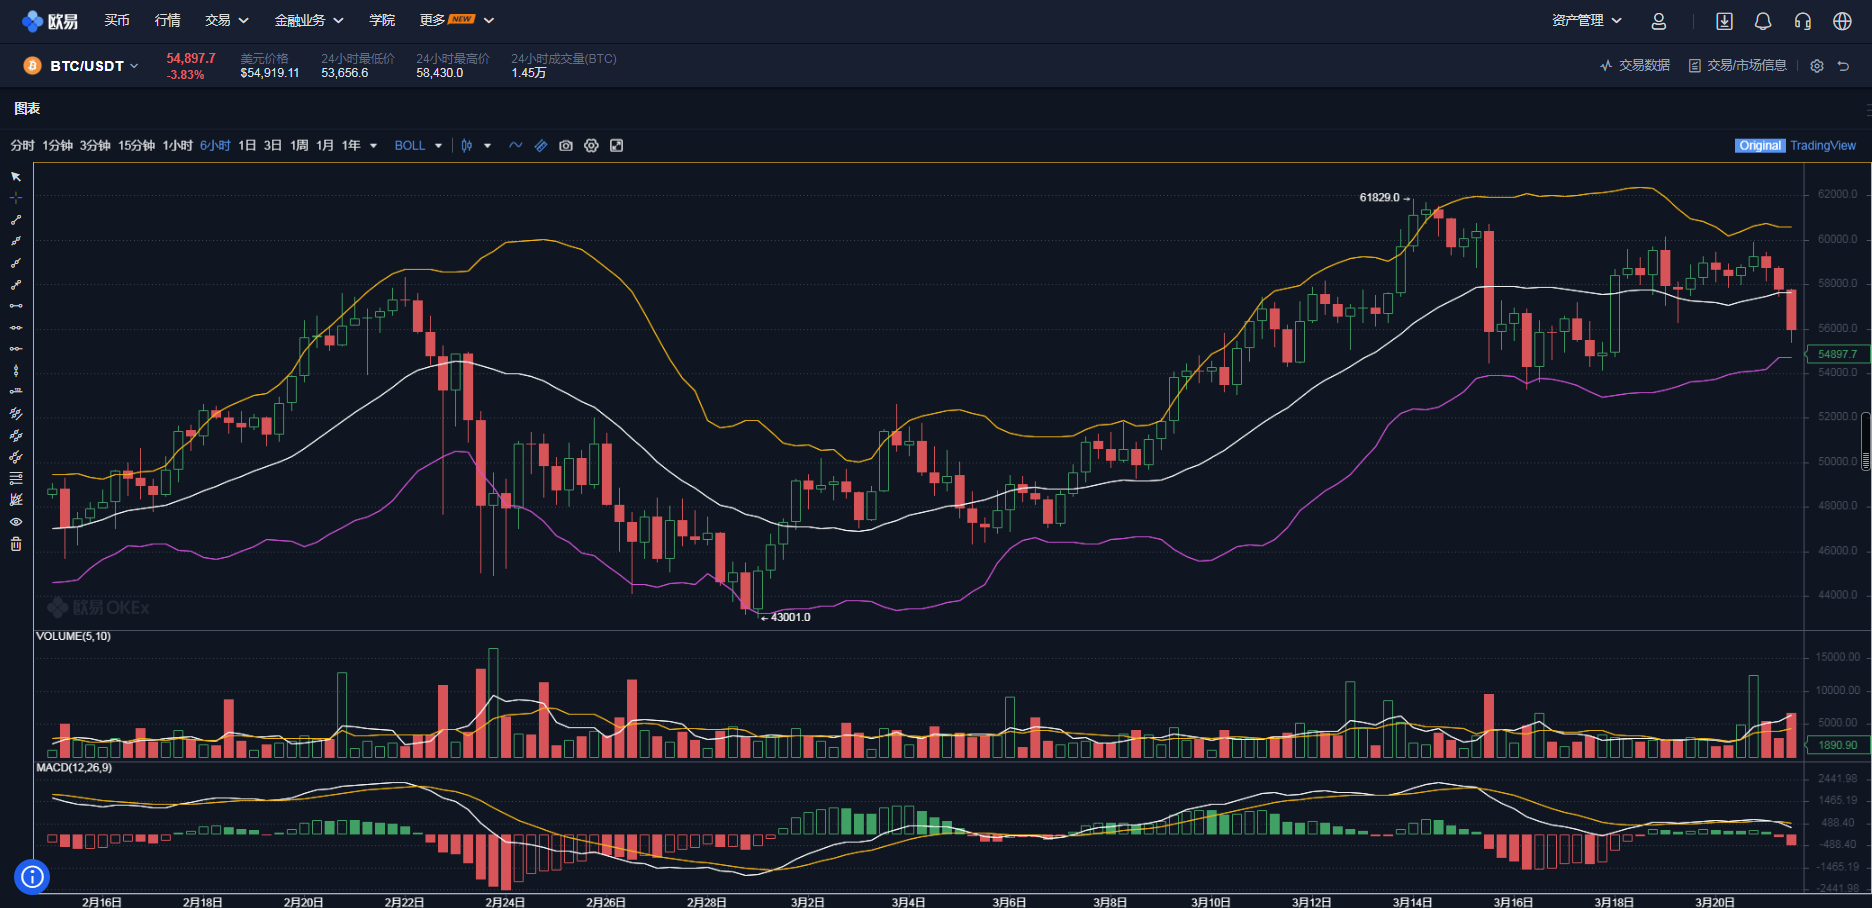
Task: Click the price axis scroll handle
Action: click(1866, 443)
